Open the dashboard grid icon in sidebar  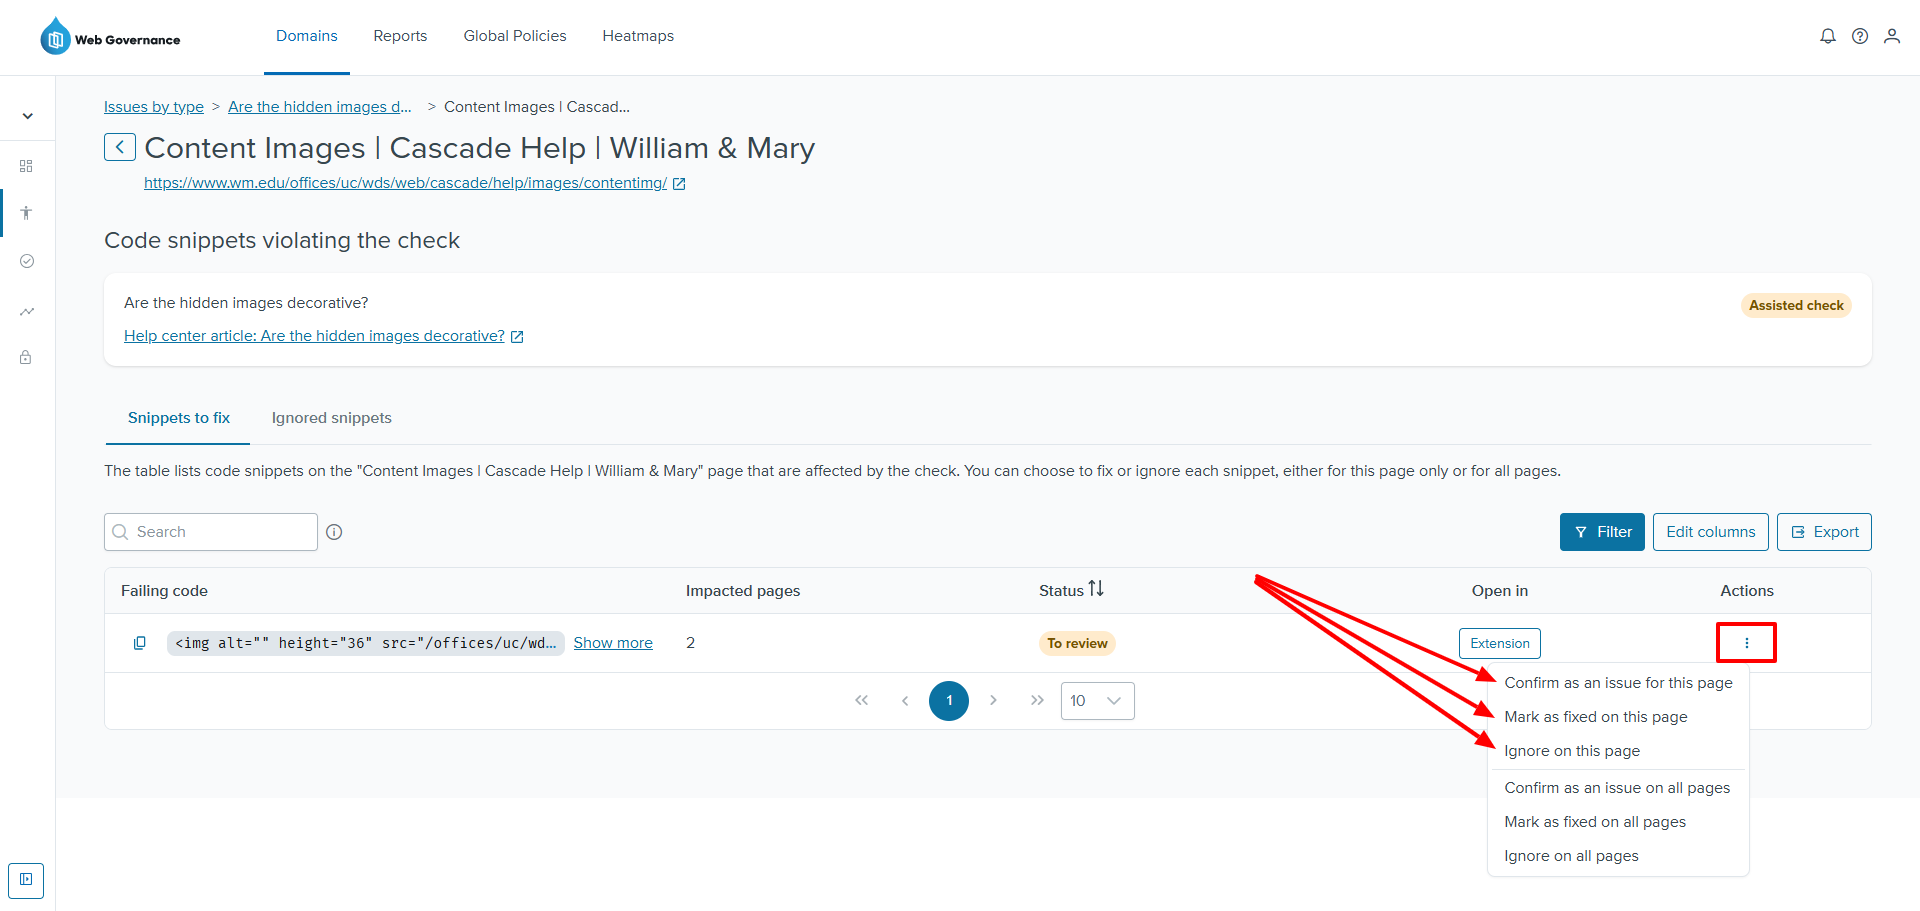tap(27, 166)
